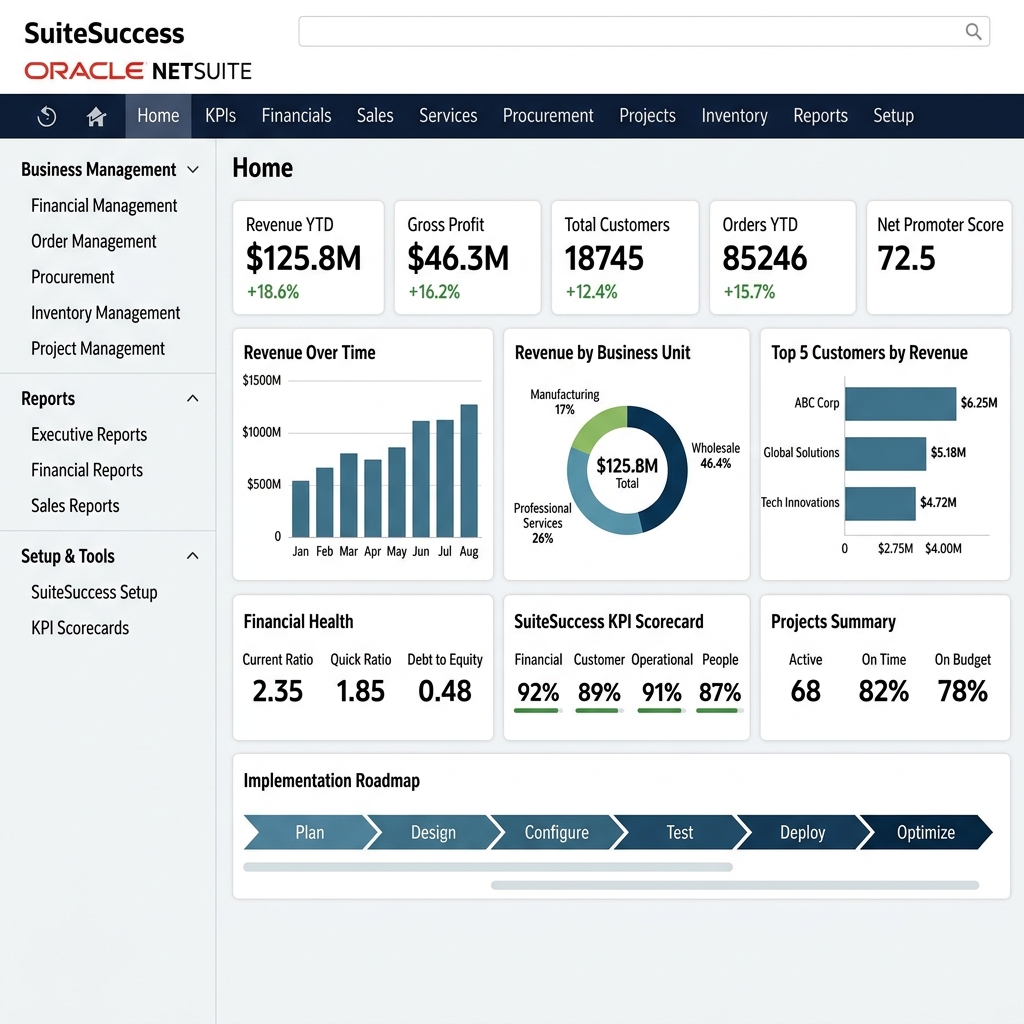Open Financial Management in sidebar
Image resolution: width=1024 pixels, height=1024 pixels.
pos(104,206)
